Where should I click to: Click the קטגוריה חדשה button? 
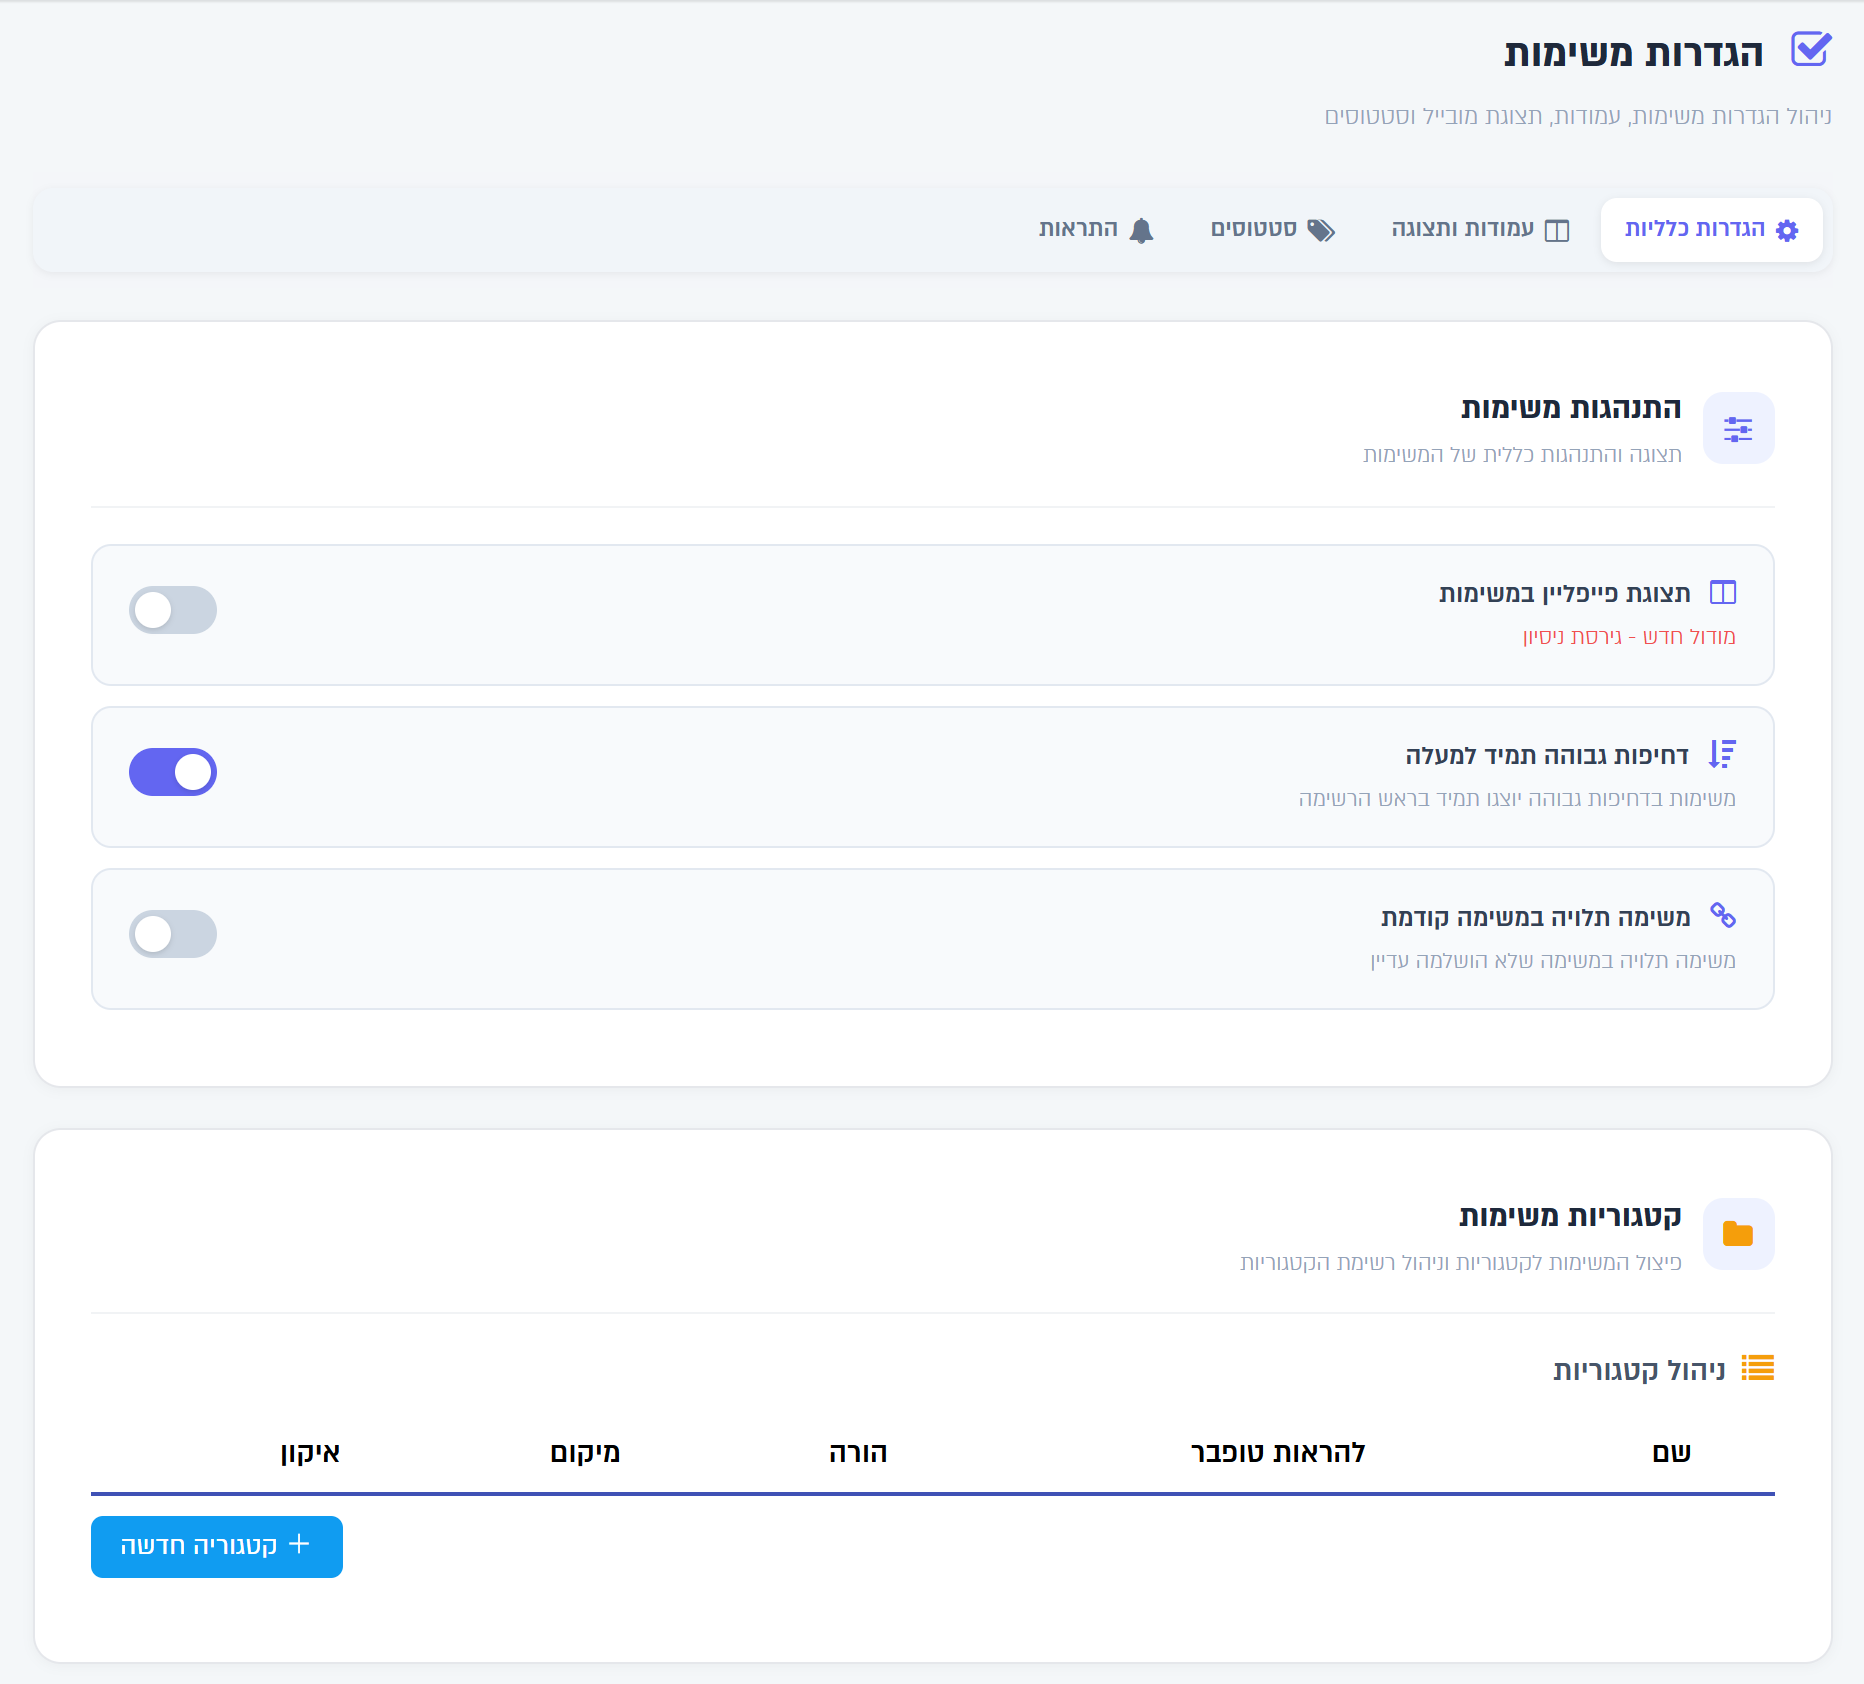(x=217, y=1546)
